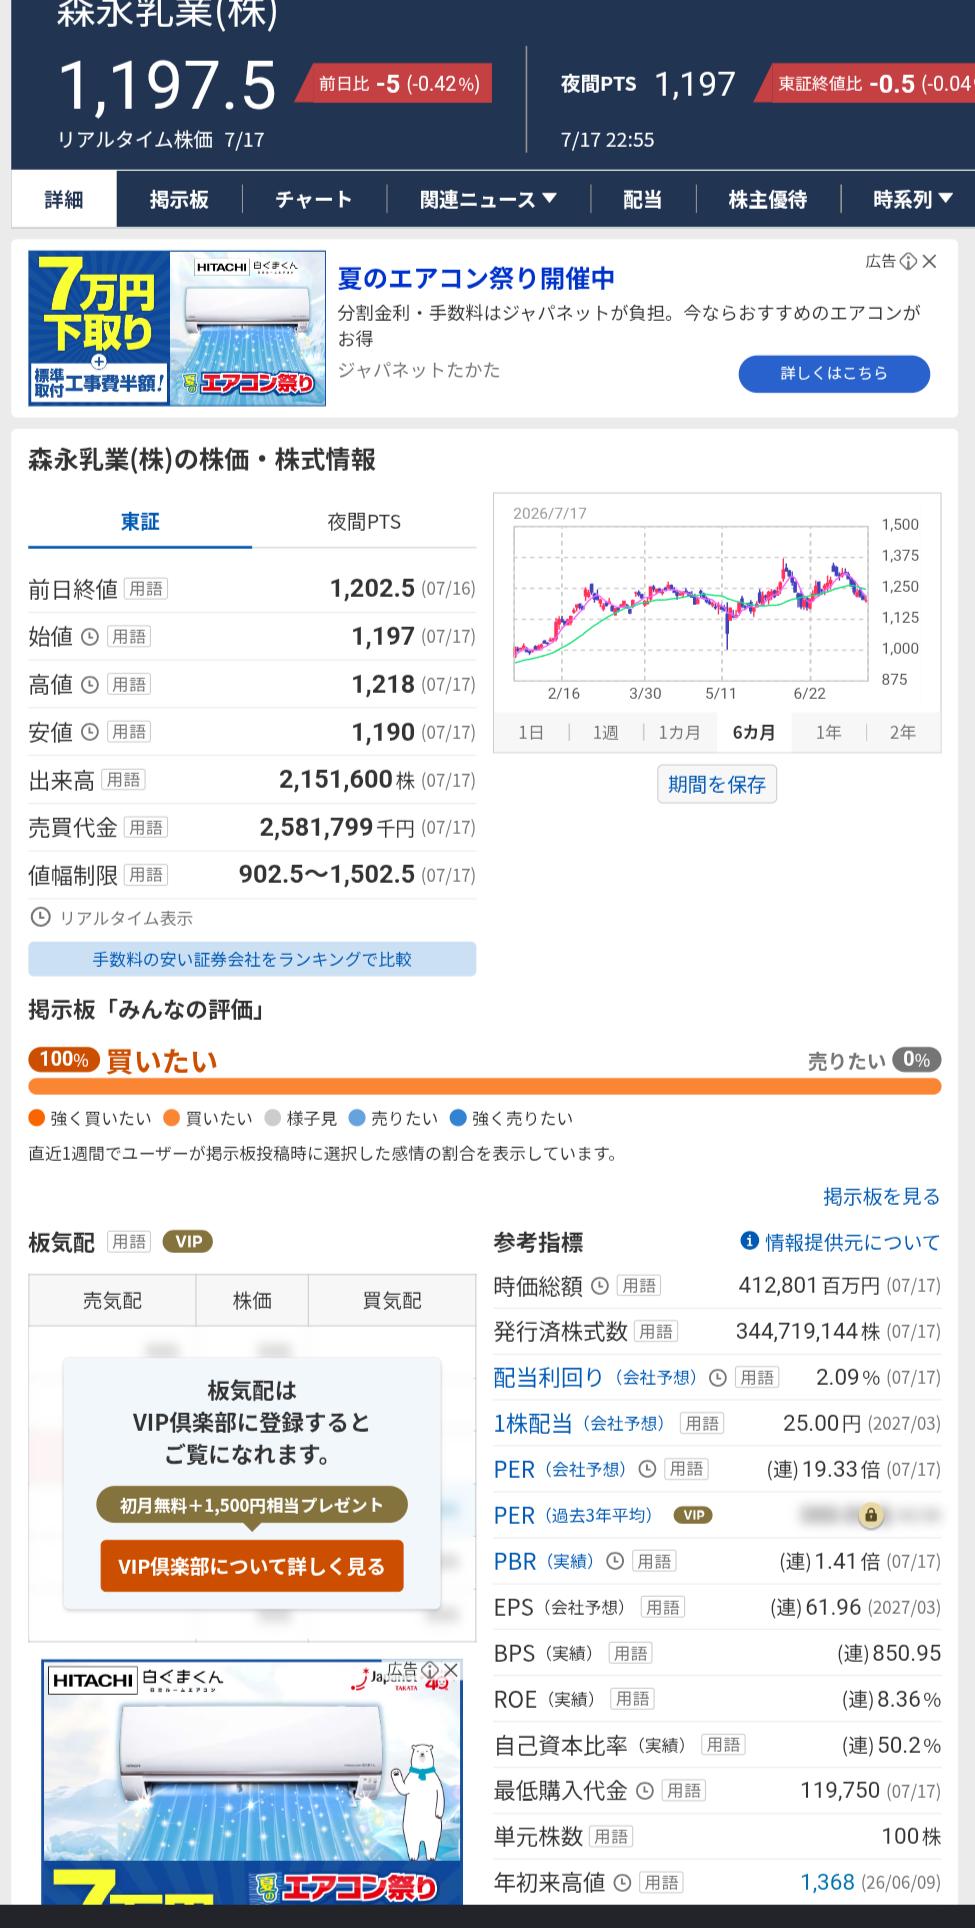This screenshot has height=1928, width=975.
Task: Click 用語 badge beside 安値
Action: click(x=128, y=732)
